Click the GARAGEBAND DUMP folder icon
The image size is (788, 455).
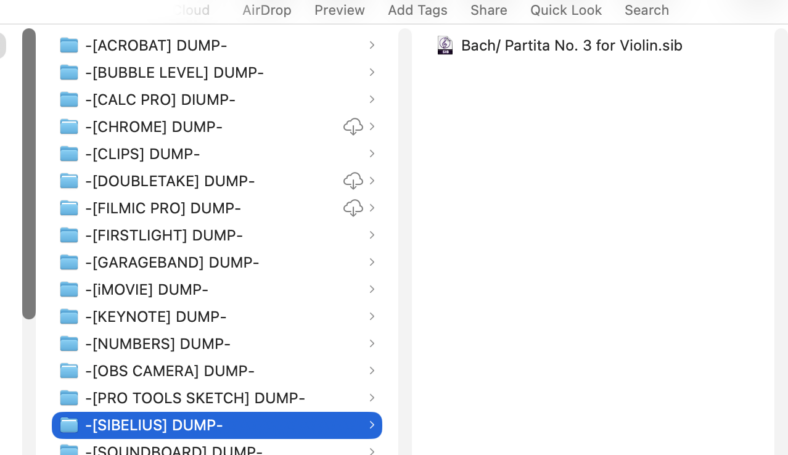(x=69, y=262)
